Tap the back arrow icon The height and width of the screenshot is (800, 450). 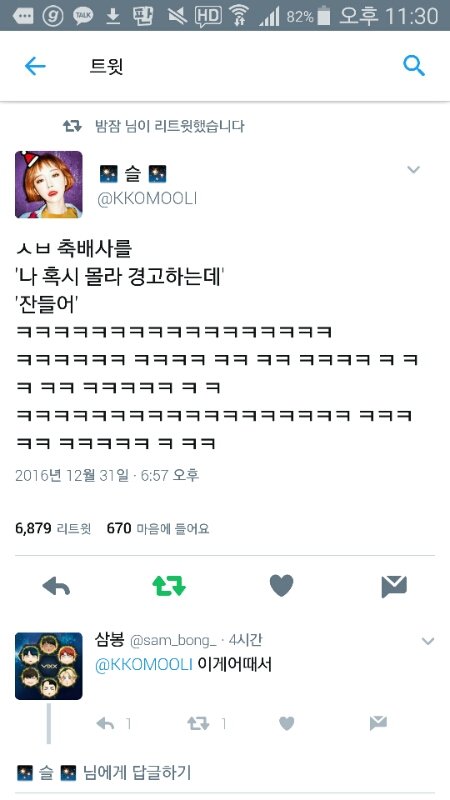point(35,66)
